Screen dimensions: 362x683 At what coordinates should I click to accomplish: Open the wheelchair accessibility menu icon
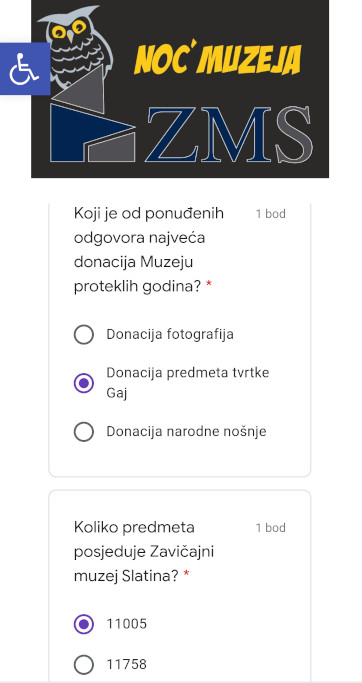point(25,68)
